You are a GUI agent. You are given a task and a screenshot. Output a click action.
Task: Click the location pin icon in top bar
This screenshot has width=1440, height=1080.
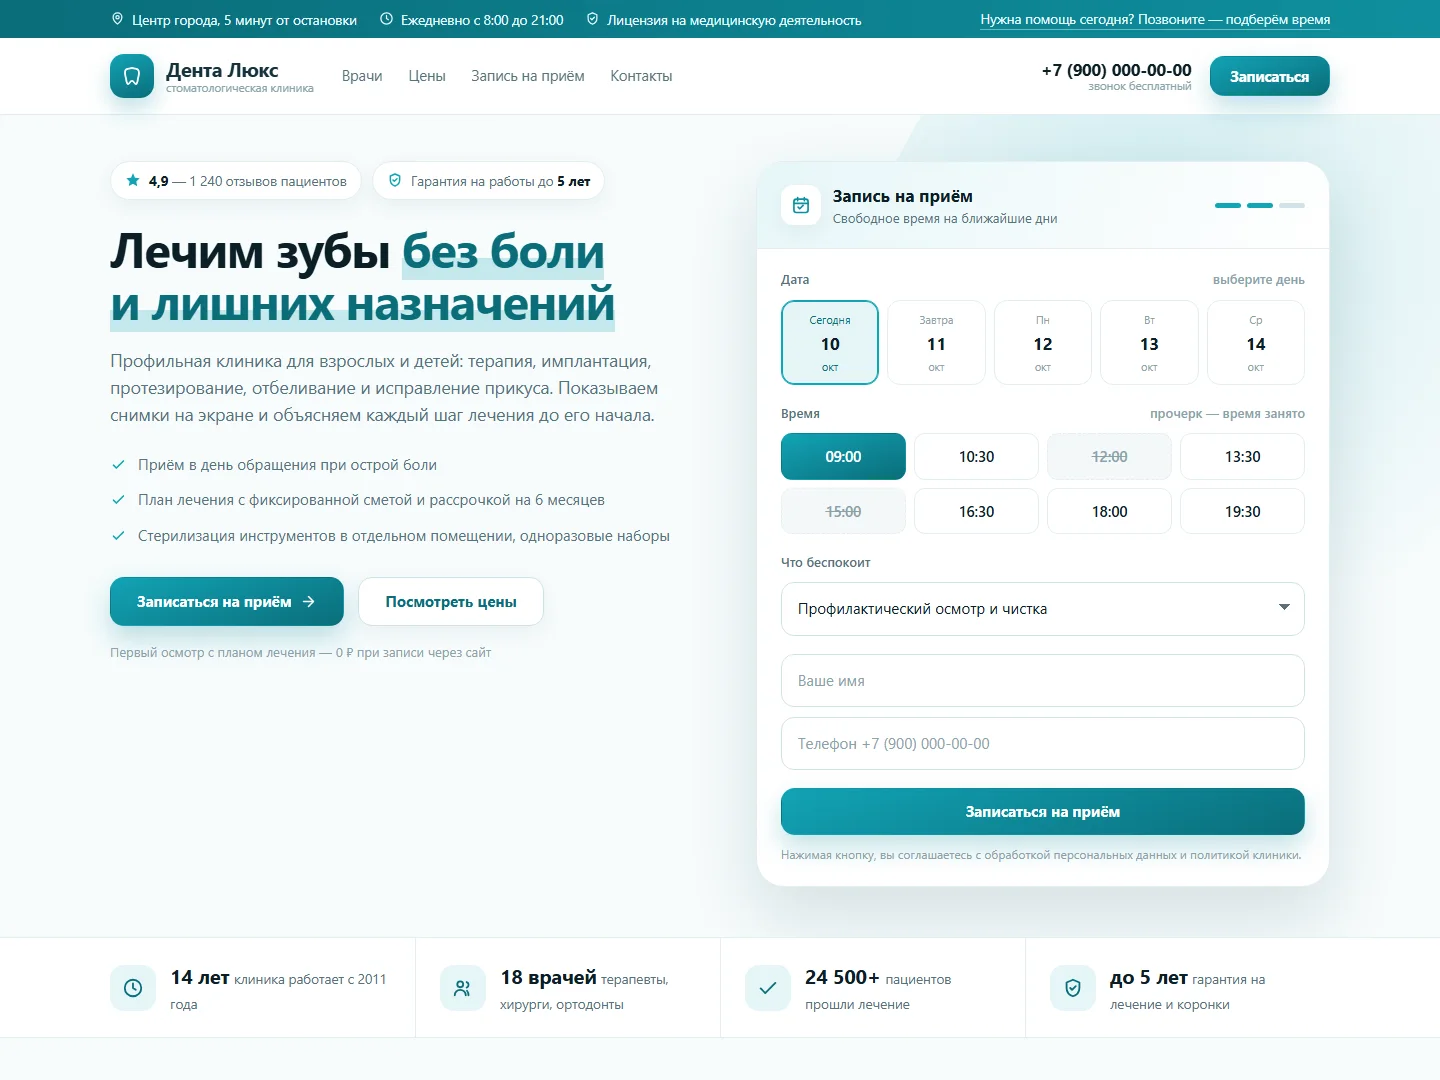click(x=117, y=19)
